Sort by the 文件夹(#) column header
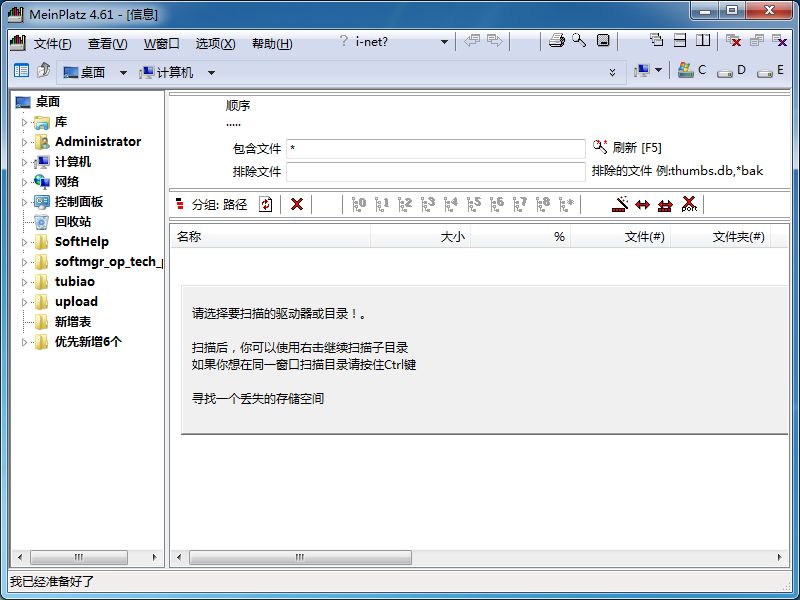 (x=720, y=237)
